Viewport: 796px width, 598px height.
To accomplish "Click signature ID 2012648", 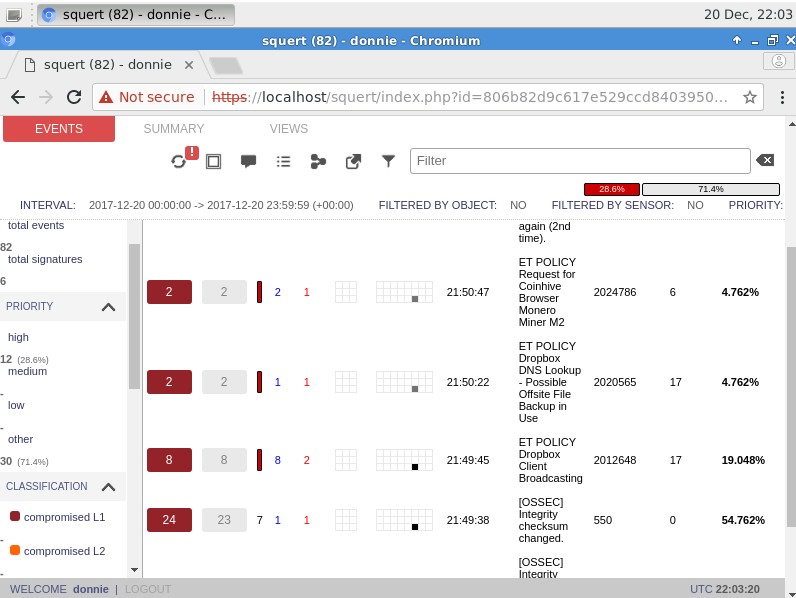I will click(x=615, y=460).
